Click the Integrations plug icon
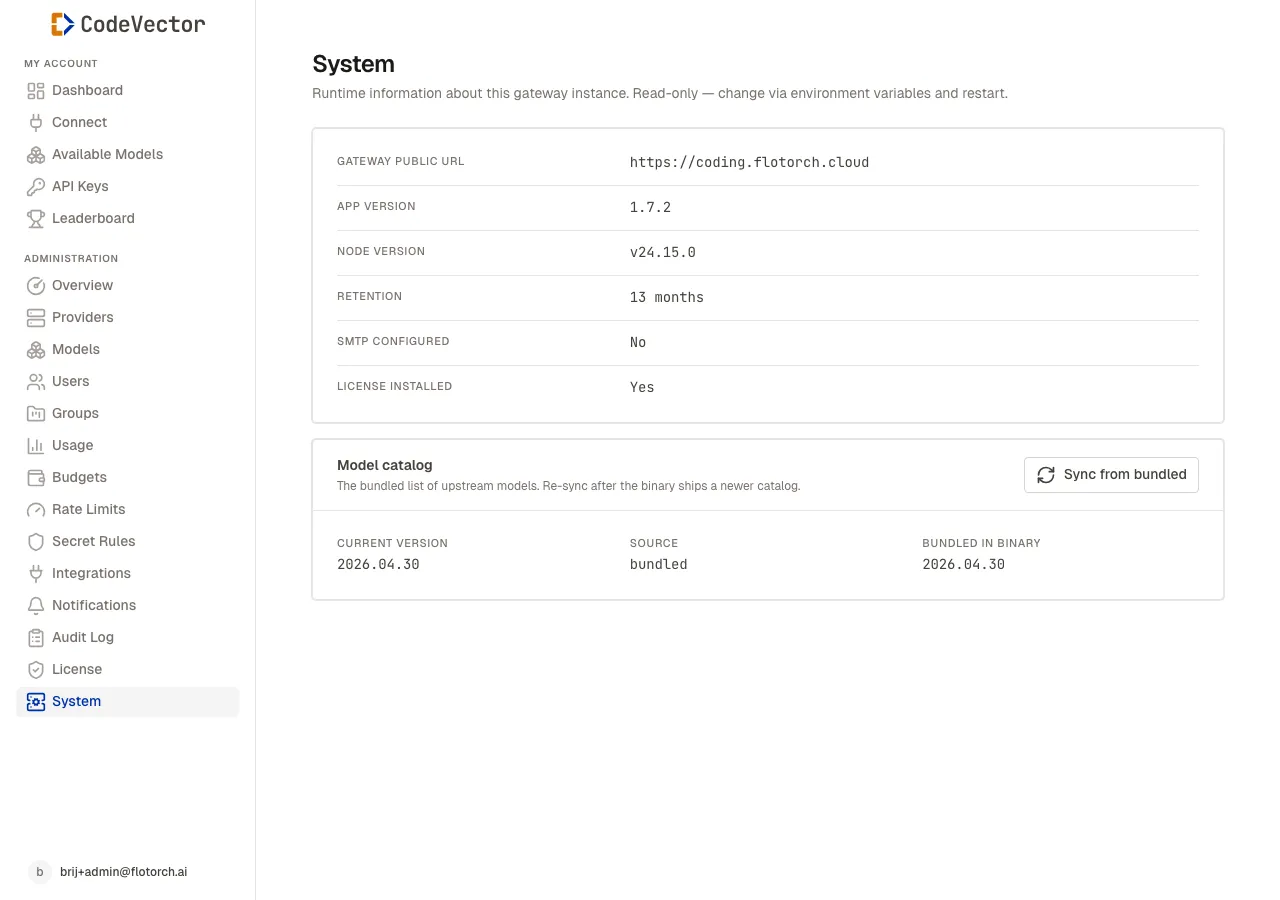 tap(36, 574)
